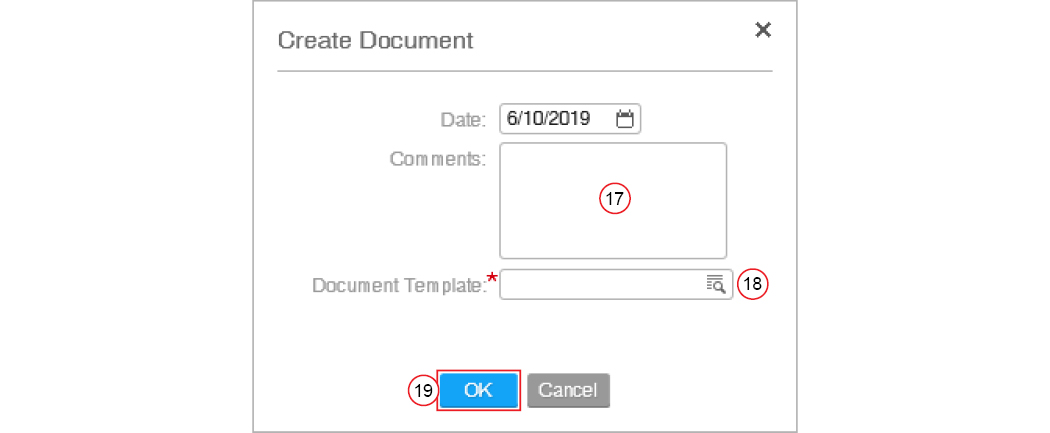This screenshot has width=1050, height=433.
Task: Click the divider line under the title
Action: (525, 70)
